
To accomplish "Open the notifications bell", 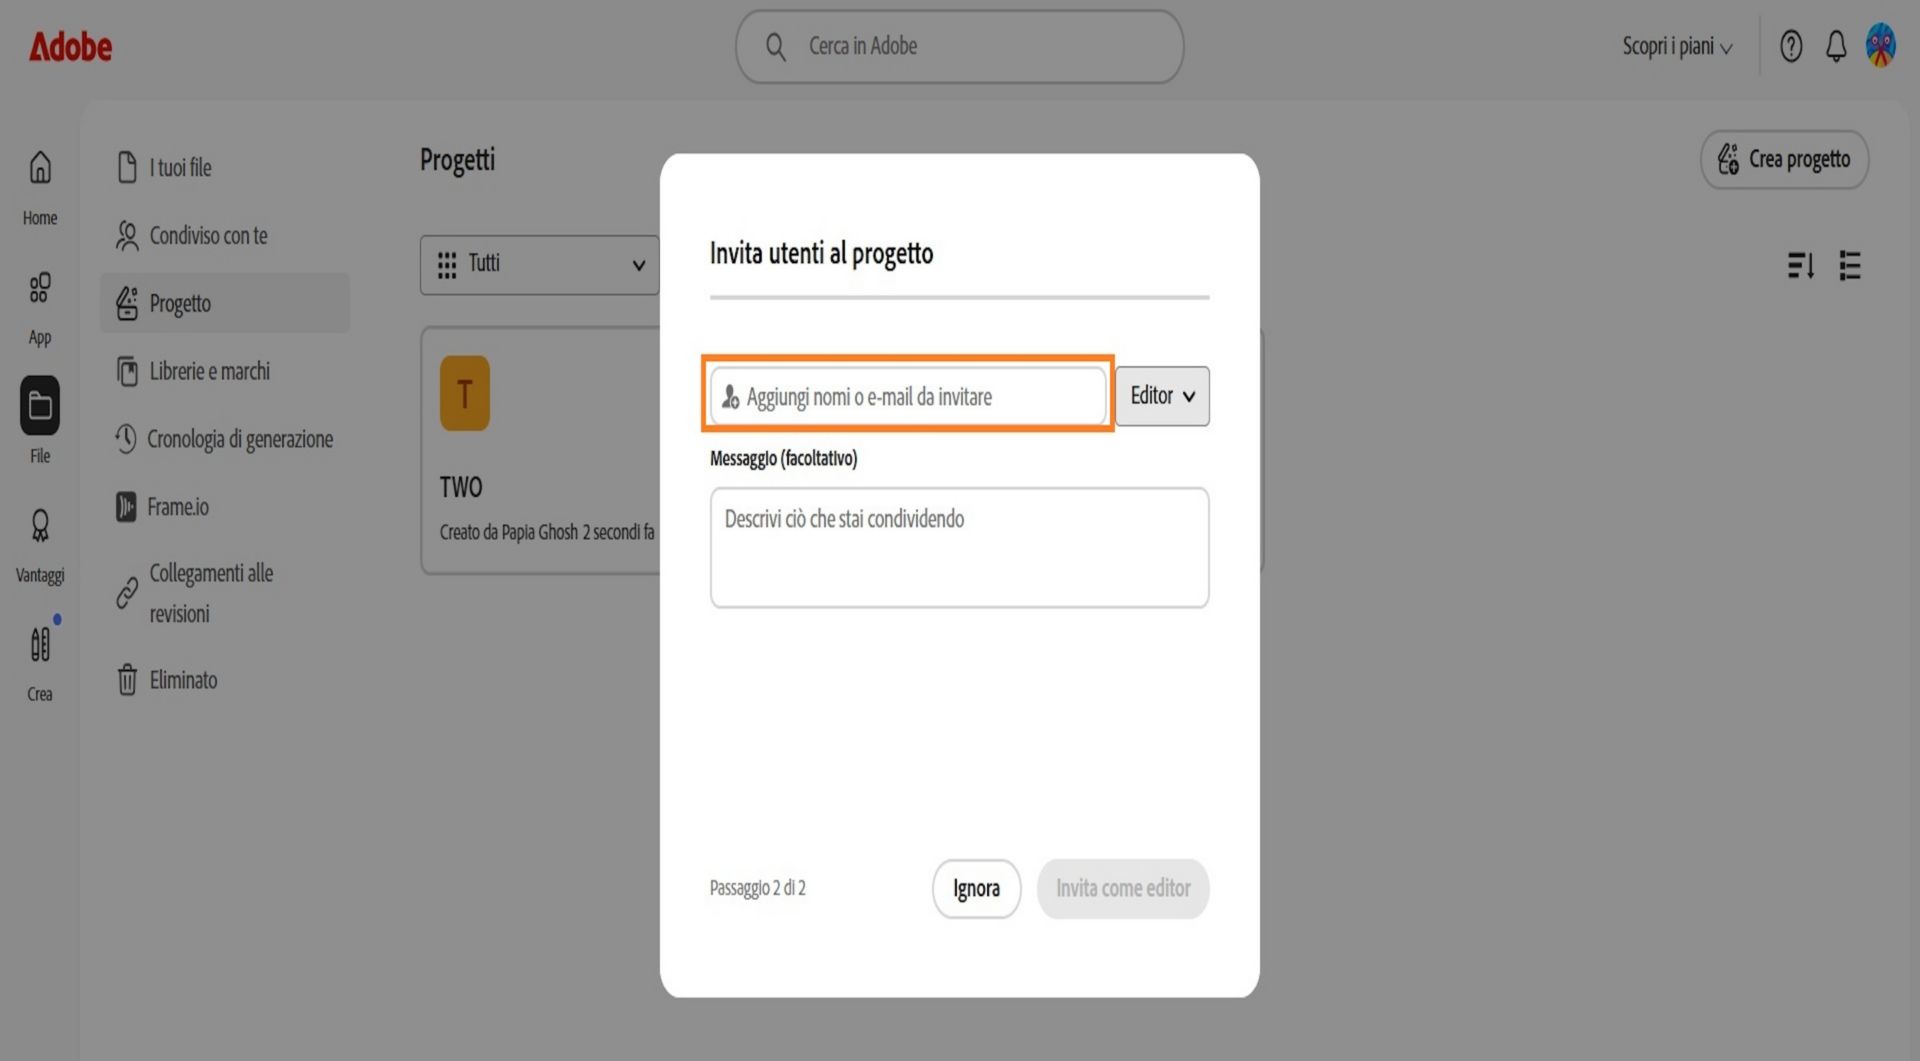I will pyautogui.click(x=1836, y=46).
